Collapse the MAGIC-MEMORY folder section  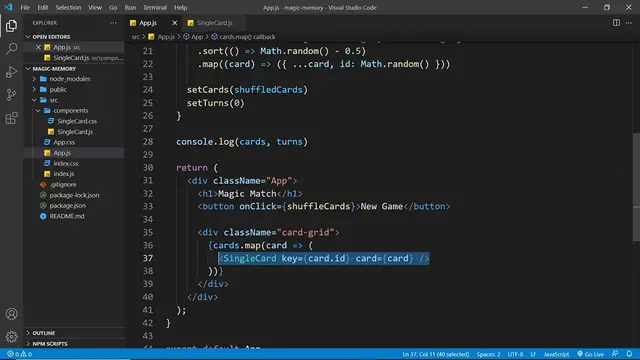point(28,69)
